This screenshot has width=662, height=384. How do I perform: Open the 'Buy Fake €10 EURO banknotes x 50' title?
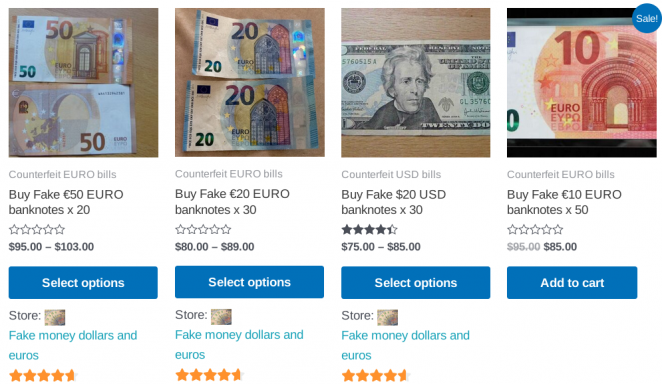pos(564,202)
